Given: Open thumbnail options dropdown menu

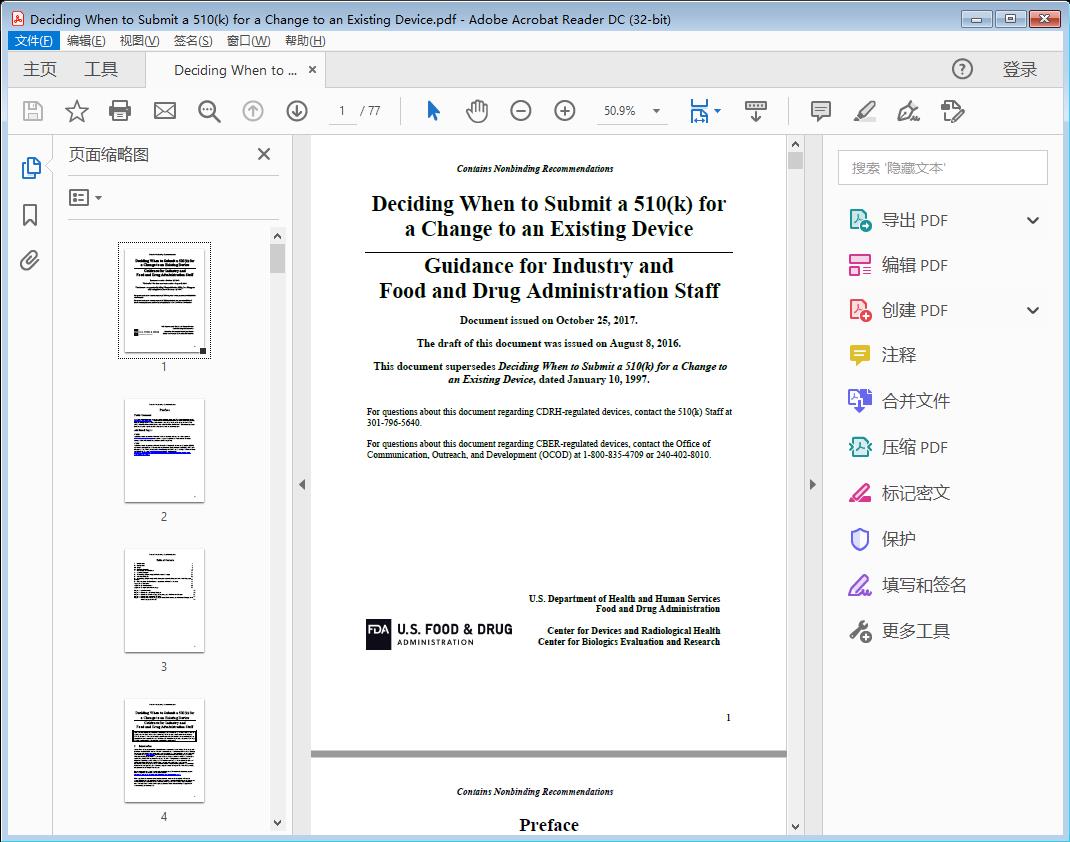Looking at the screenshot, I should (85, 198).
